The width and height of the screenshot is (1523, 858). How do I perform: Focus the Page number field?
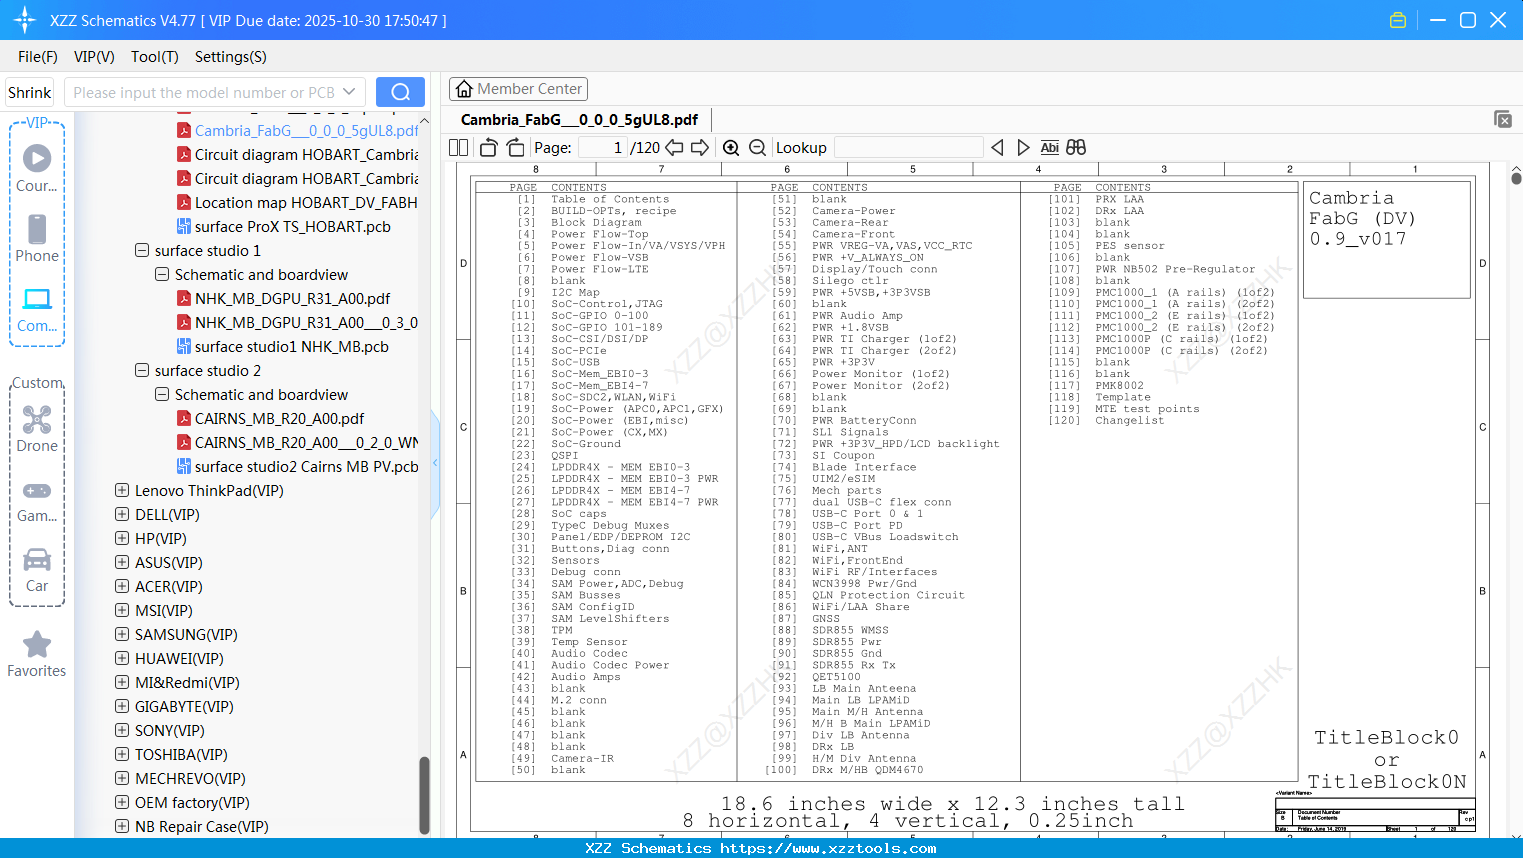(603, 147)
